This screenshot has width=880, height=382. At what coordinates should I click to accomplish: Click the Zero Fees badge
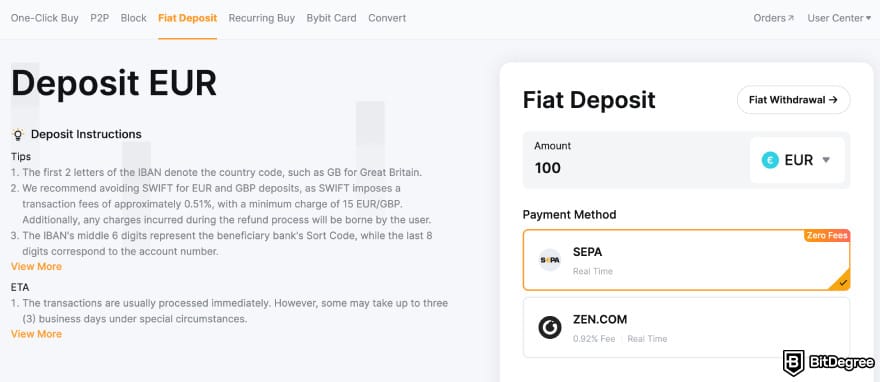click(827, 236)
